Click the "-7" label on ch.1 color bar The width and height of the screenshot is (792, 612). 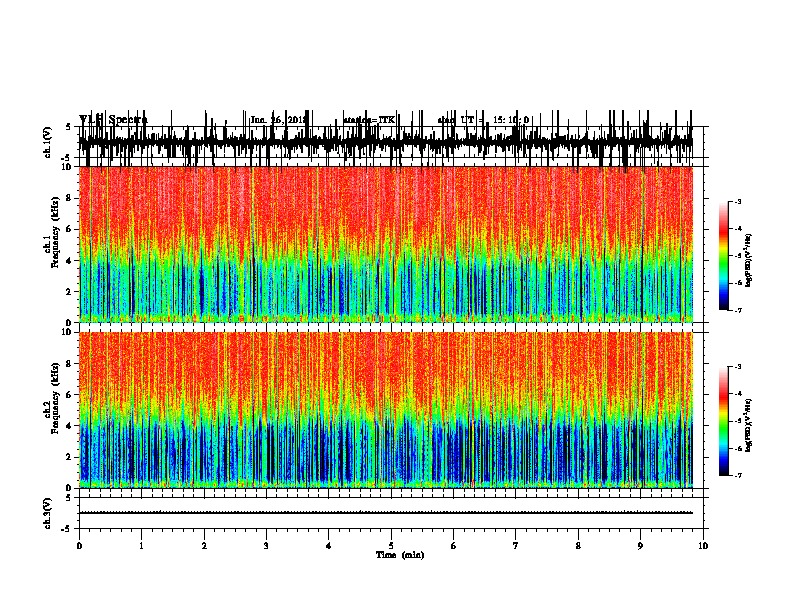click(737, 310)
